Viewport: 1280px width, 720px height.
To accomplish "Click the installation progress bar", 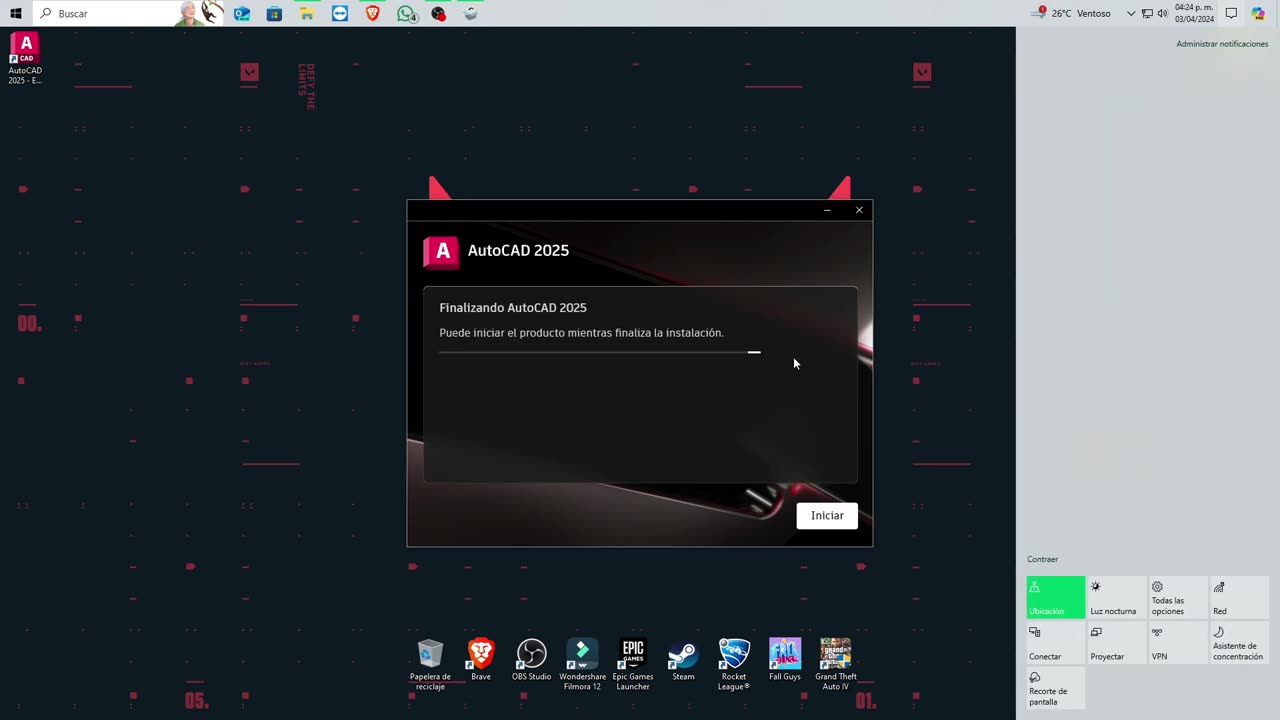I will 600,352.
